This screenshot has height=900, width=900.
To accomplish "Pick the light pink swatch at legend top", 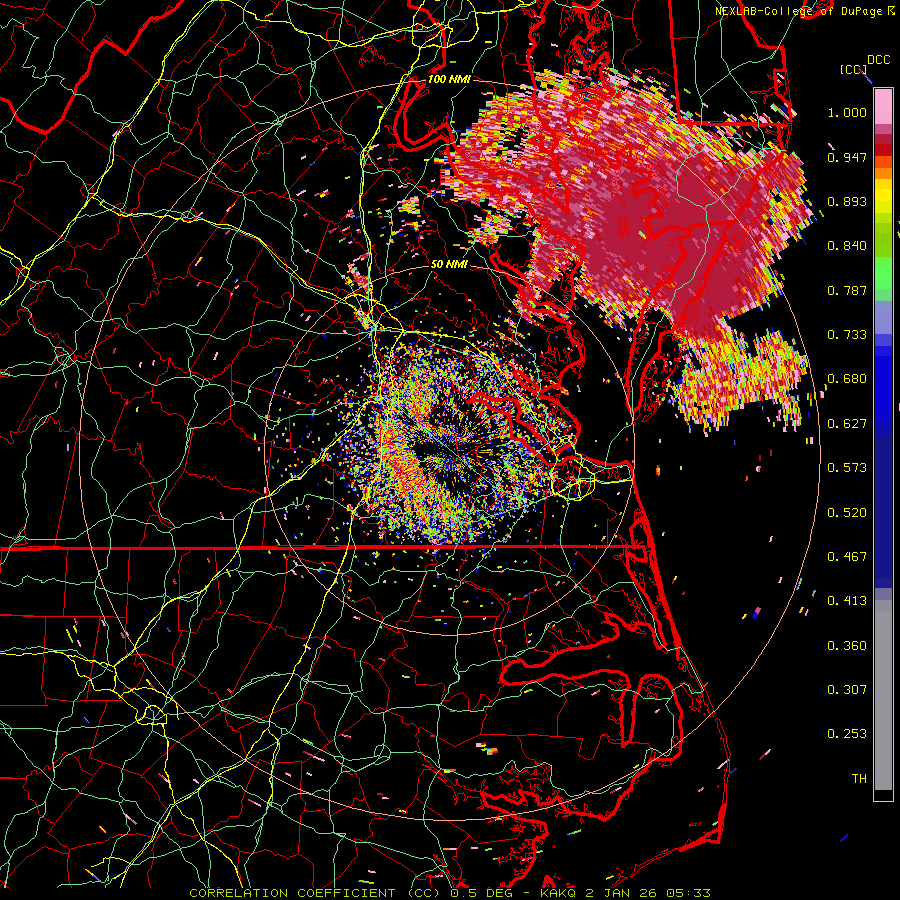I will pos(883,107).
